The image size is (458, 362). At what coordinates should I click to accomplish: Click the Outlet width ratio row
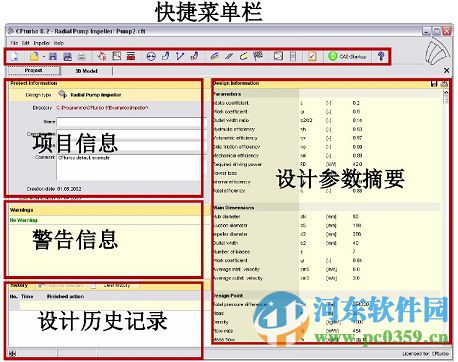[x=327, y=120]
